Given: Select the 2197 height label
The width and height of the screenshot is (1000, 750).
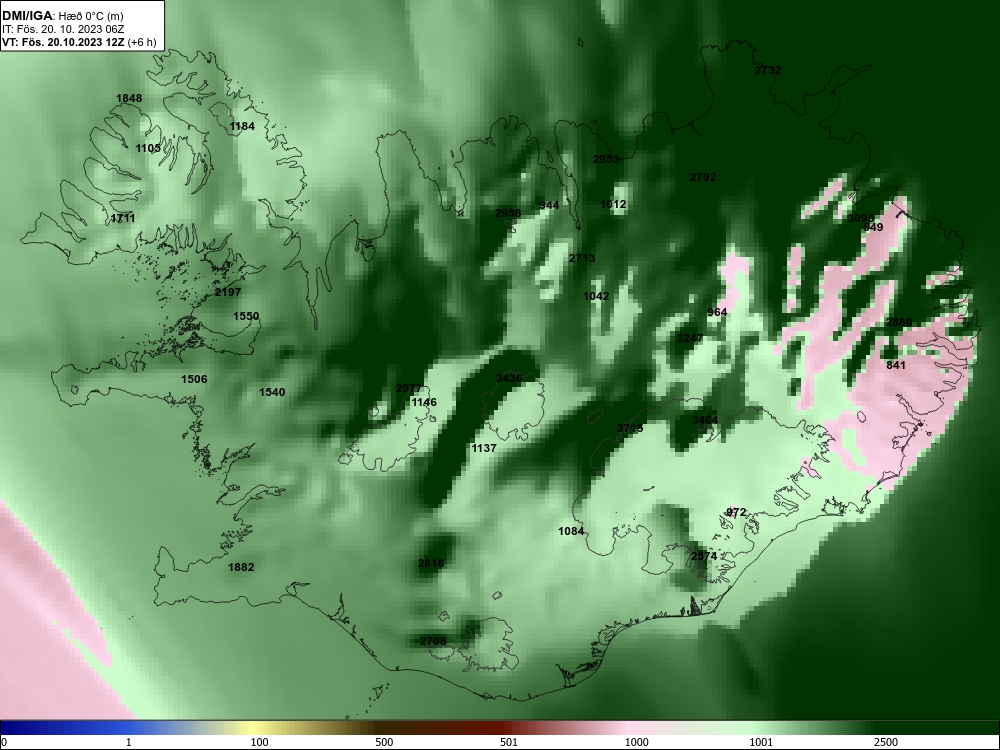Looking at the screenshot, I should click(x=228, y=292).
